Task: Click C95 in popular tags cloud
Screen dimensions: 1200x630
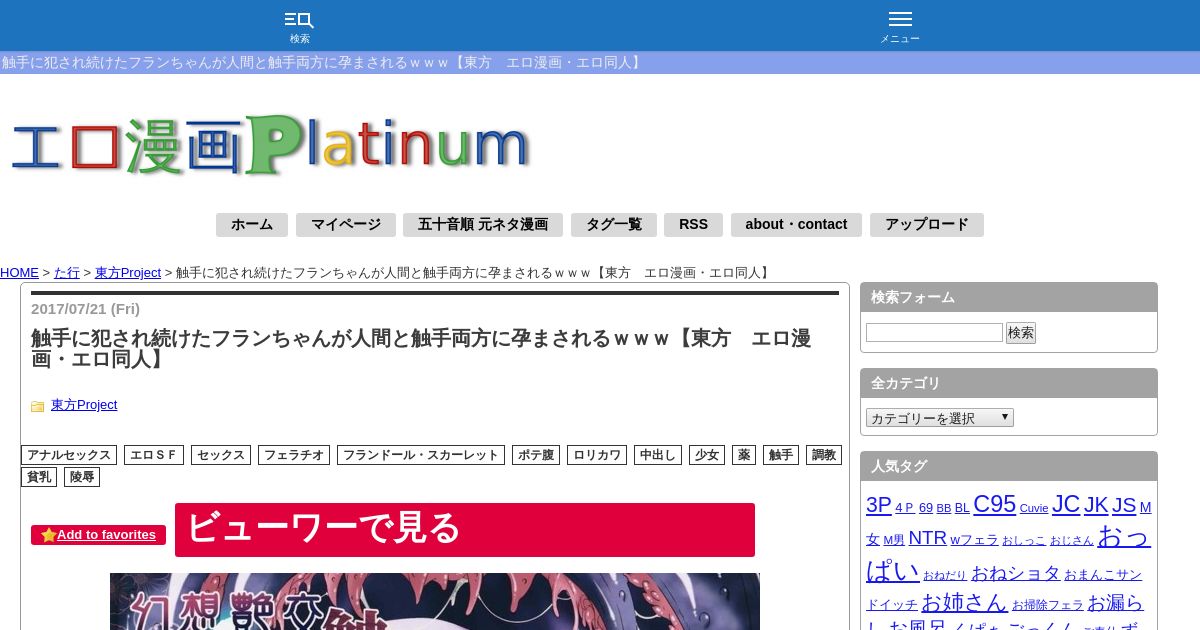Action: [x=994, y=504]
